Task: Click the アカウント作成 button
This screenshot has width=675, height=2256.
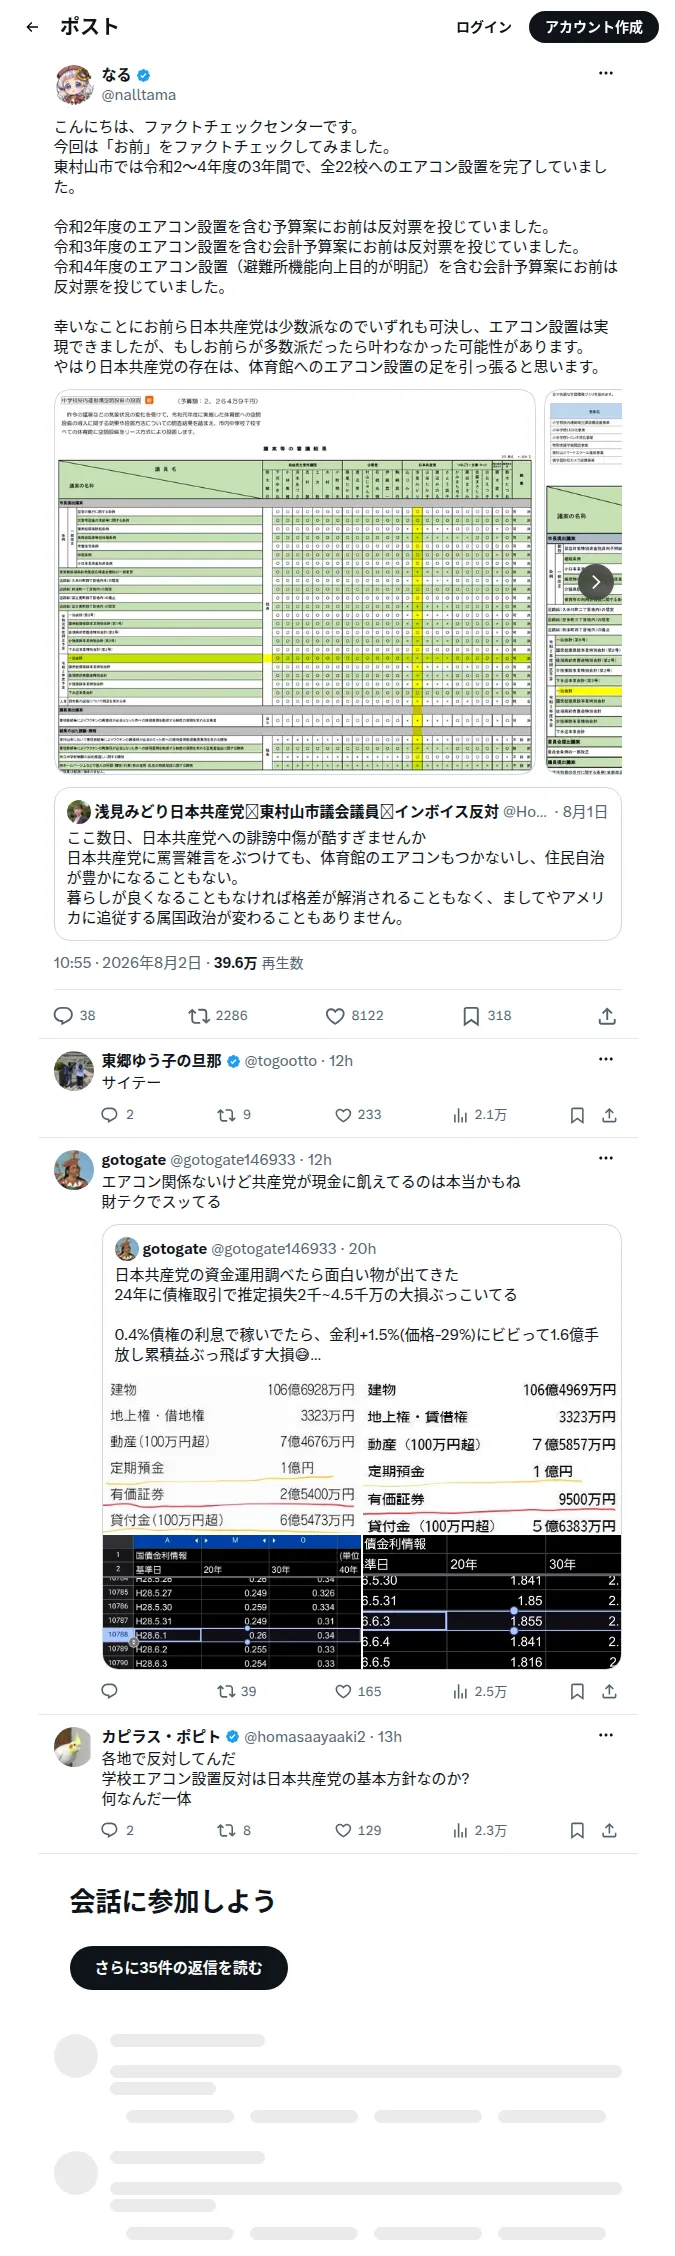Action: pyautogui.click(x=594, y=27)
